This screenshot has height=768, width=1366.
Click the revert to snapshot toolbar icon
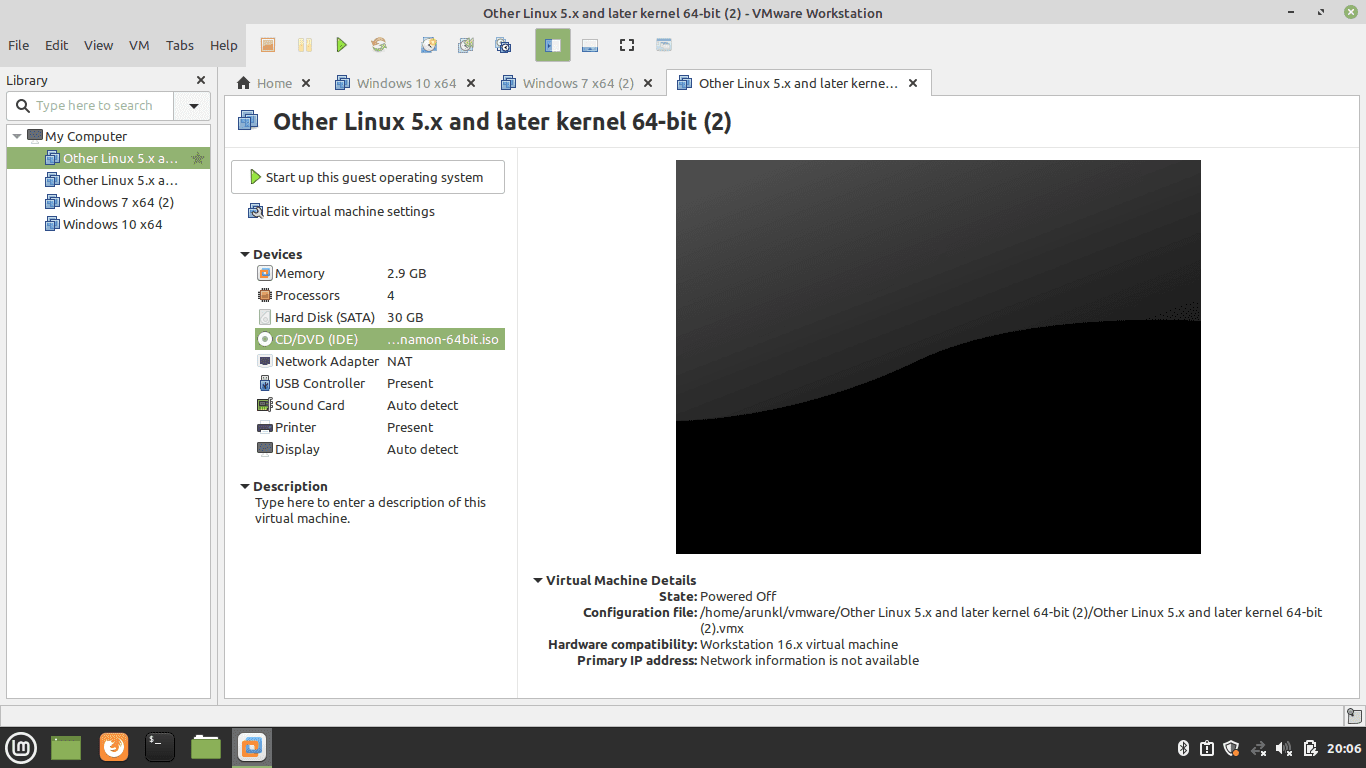[x=466, y=45]
